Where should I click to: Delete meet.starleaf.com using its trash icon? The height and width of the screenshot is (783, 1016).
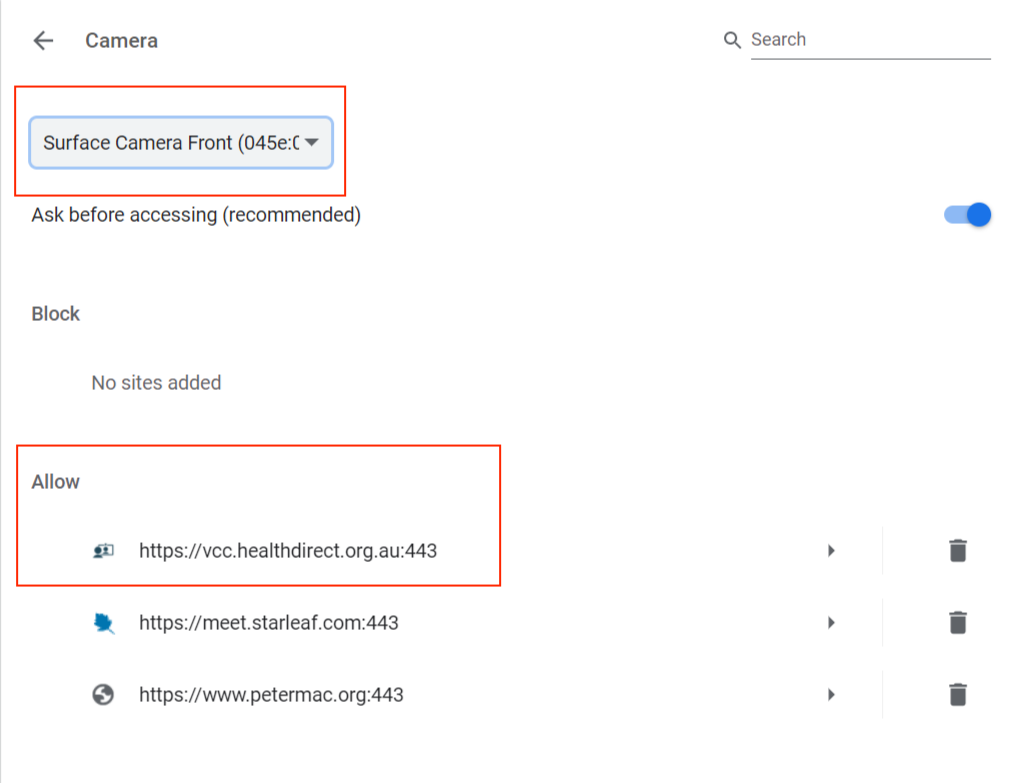[957, 622]
